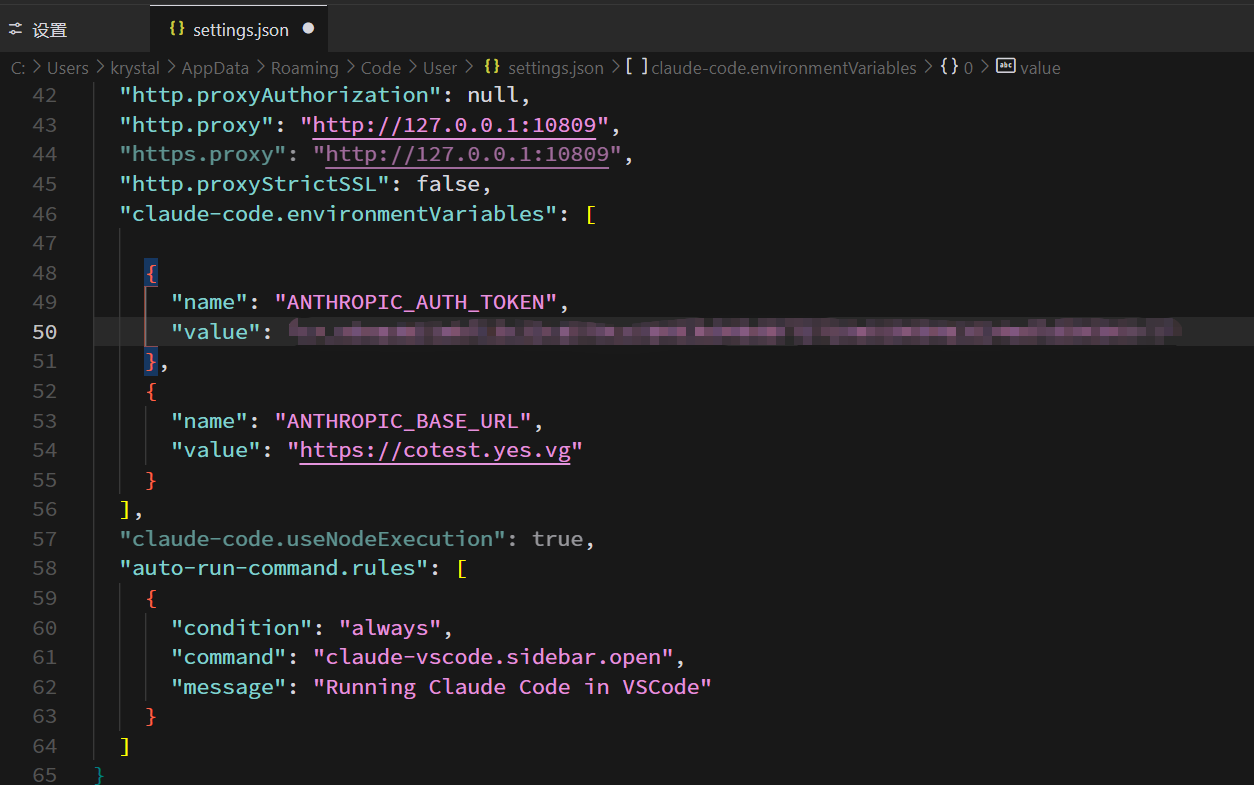
Task: Click the unsaved dot on settings.json tab
Action: [x=308, y=29]
